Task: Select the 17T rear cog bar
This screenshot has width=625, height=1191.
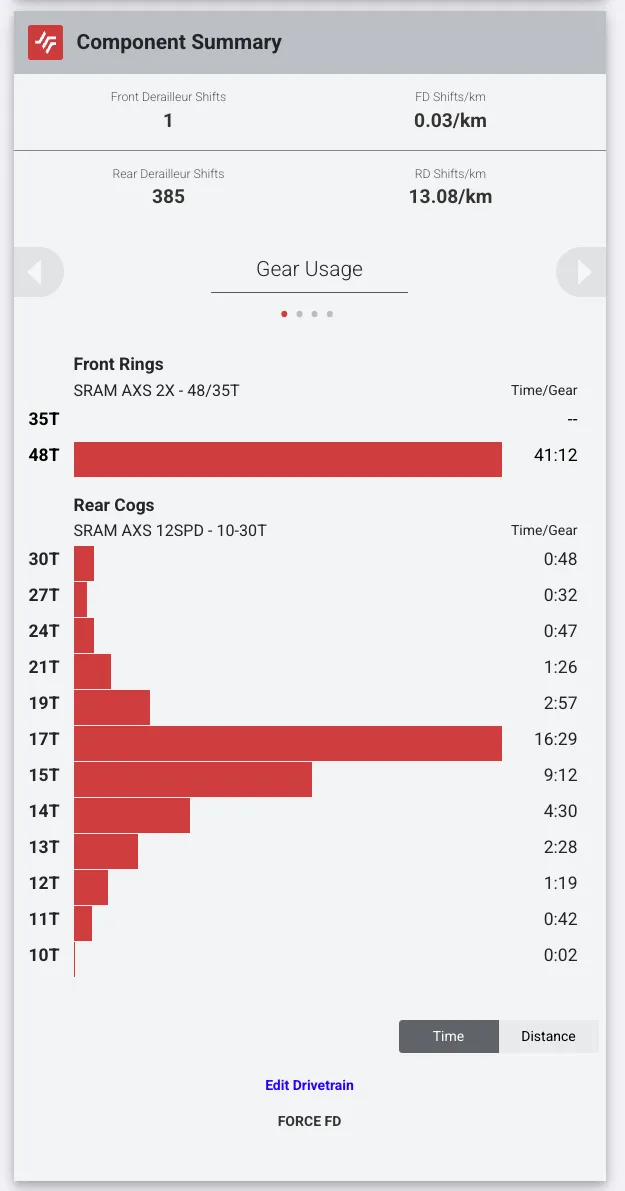Action: pos(288,743)
